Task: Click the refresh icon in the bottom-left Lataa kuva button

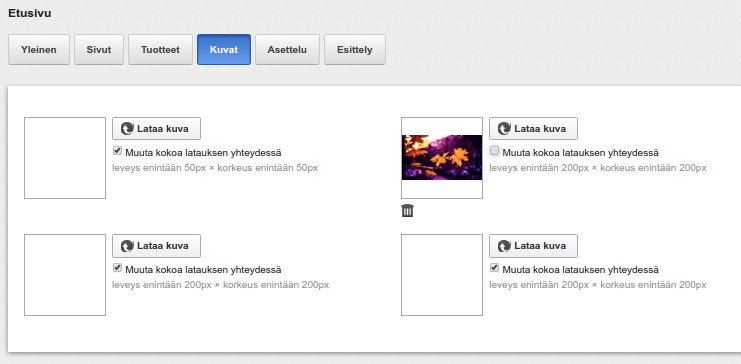Action: click(x=127, y=246)
